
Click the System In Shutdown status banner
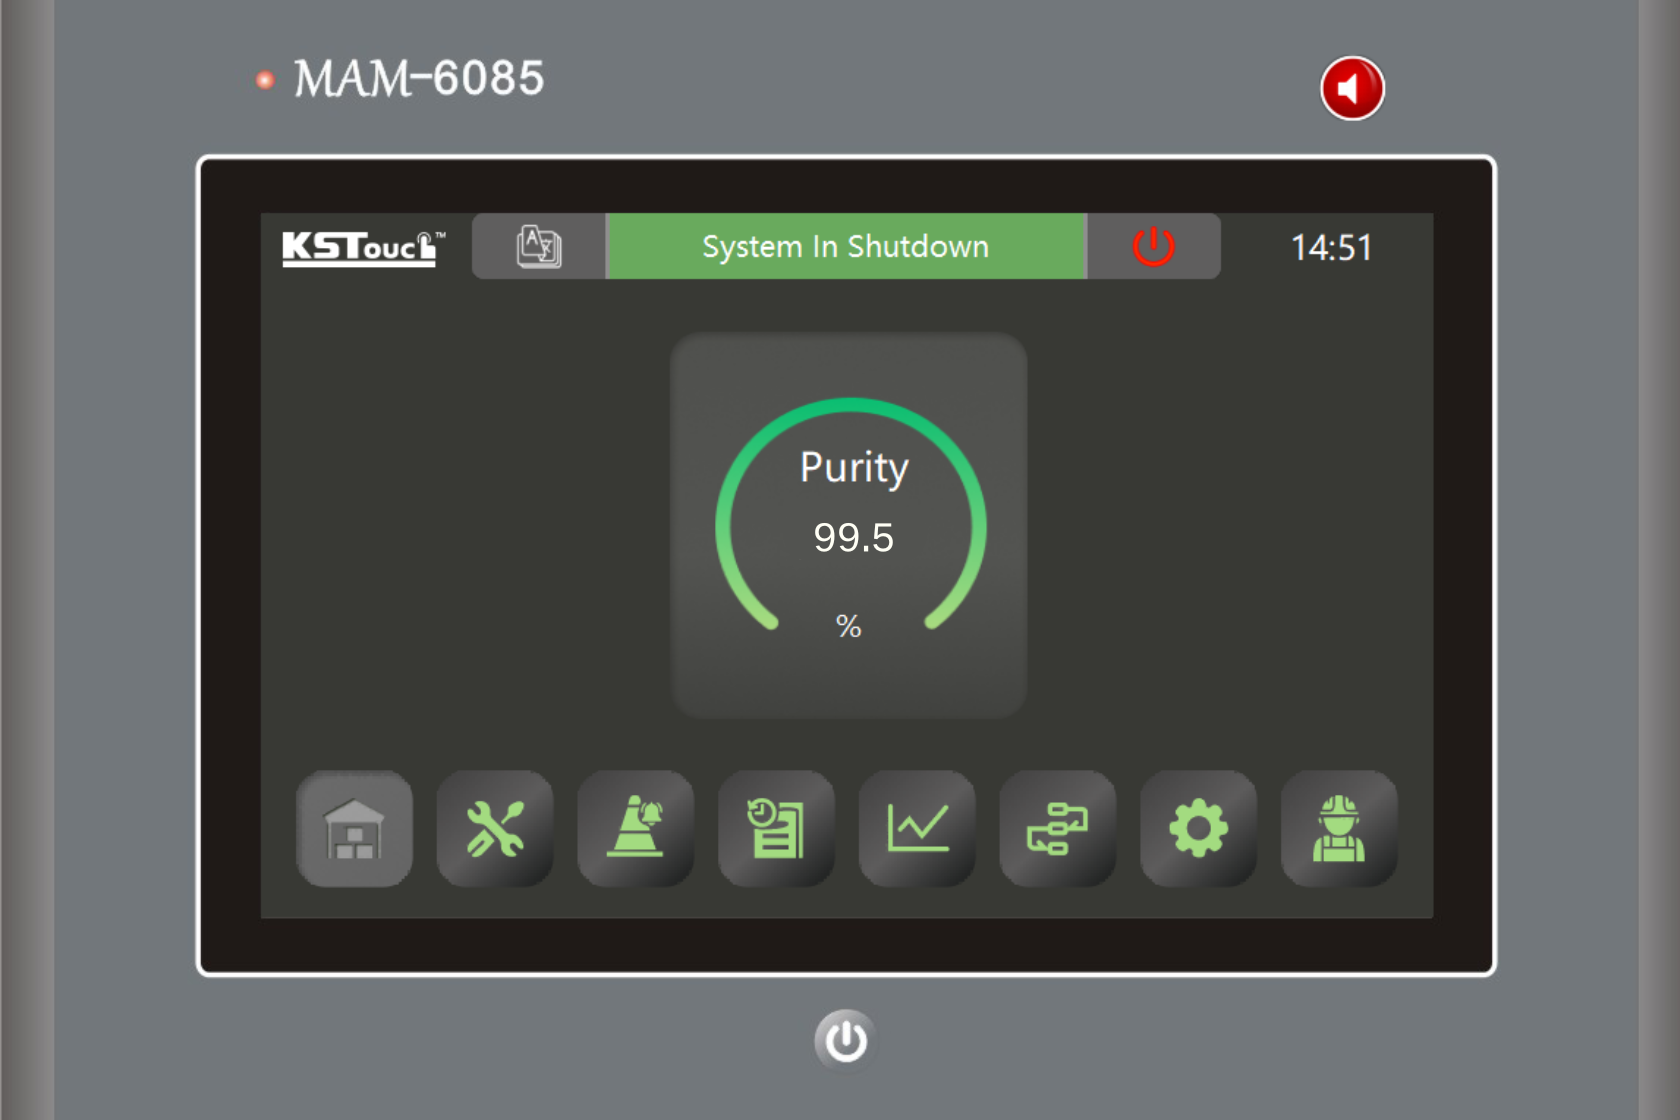pyautogui.click(x=846, y=246)
